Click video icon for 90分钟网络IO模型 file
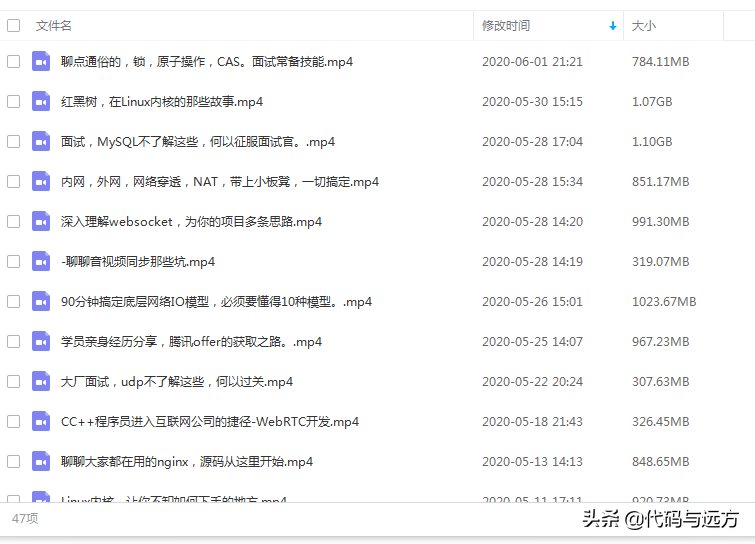This screenshot has width=755, height=544. point(41,301)
